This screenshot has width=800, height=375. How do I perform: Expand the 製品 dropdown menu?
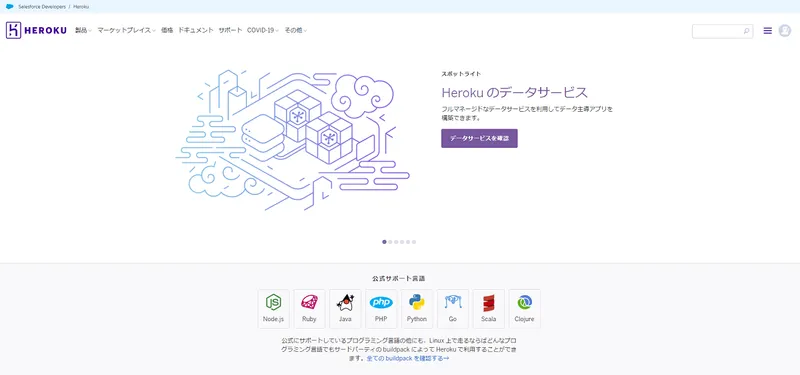click(x=83, y=30)
